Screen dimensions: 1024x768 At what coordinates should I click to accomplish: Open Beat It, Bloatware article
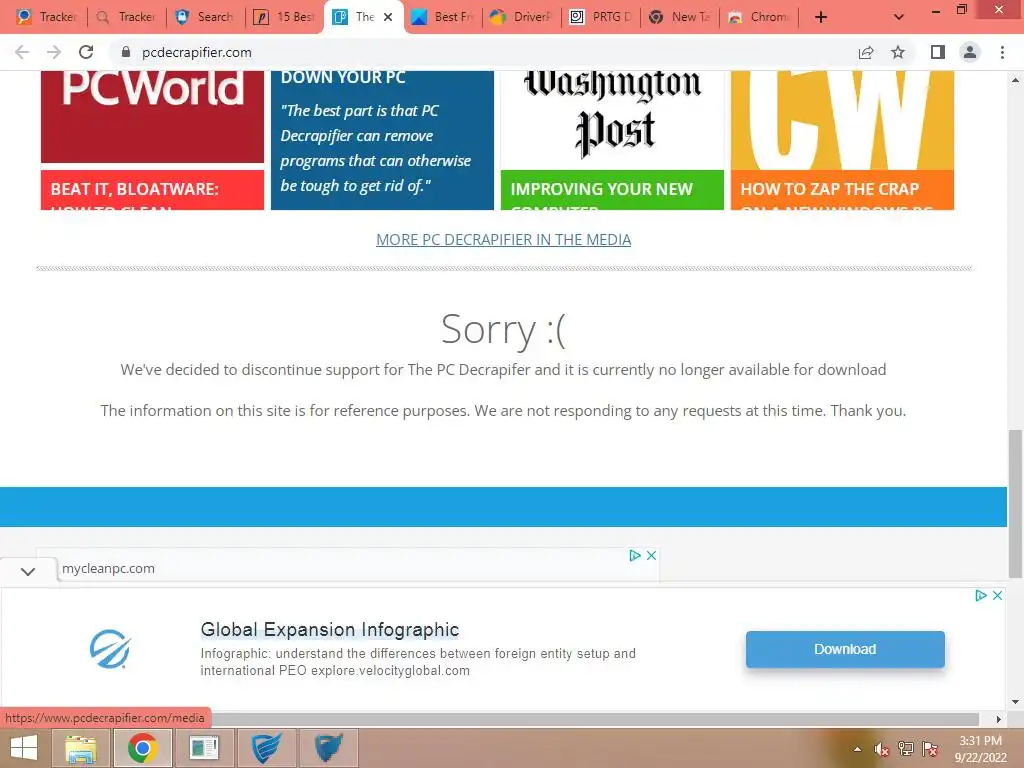pyautogui.click(x=152, y=190)
